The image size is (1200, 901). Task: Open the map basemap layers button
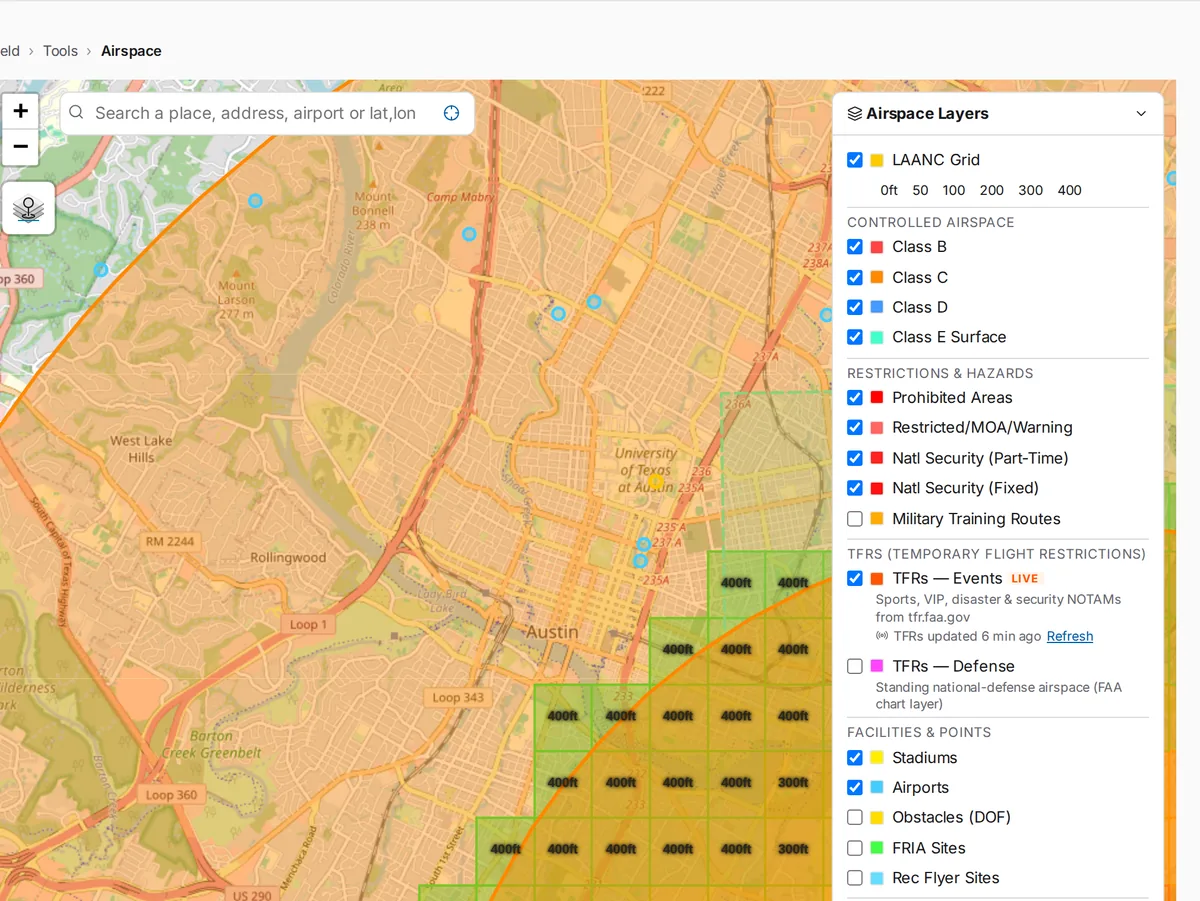(28, 208)
